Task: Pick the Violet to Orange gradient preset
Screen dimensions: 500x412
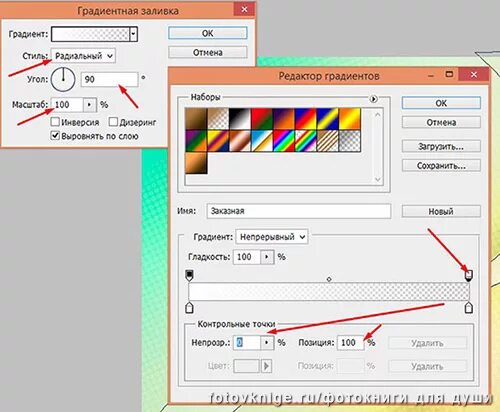Action: tap(284, 119)
